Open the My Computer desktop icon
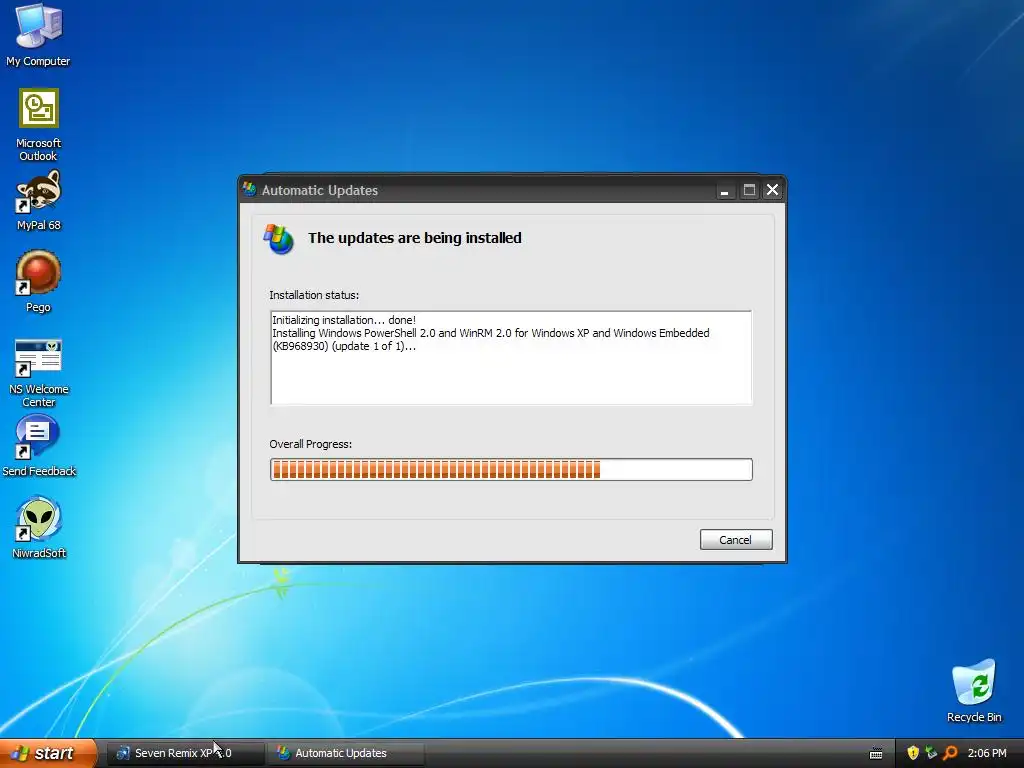Screen dimensions: 1024x768 pyautogui.click(x=39, y=35)
